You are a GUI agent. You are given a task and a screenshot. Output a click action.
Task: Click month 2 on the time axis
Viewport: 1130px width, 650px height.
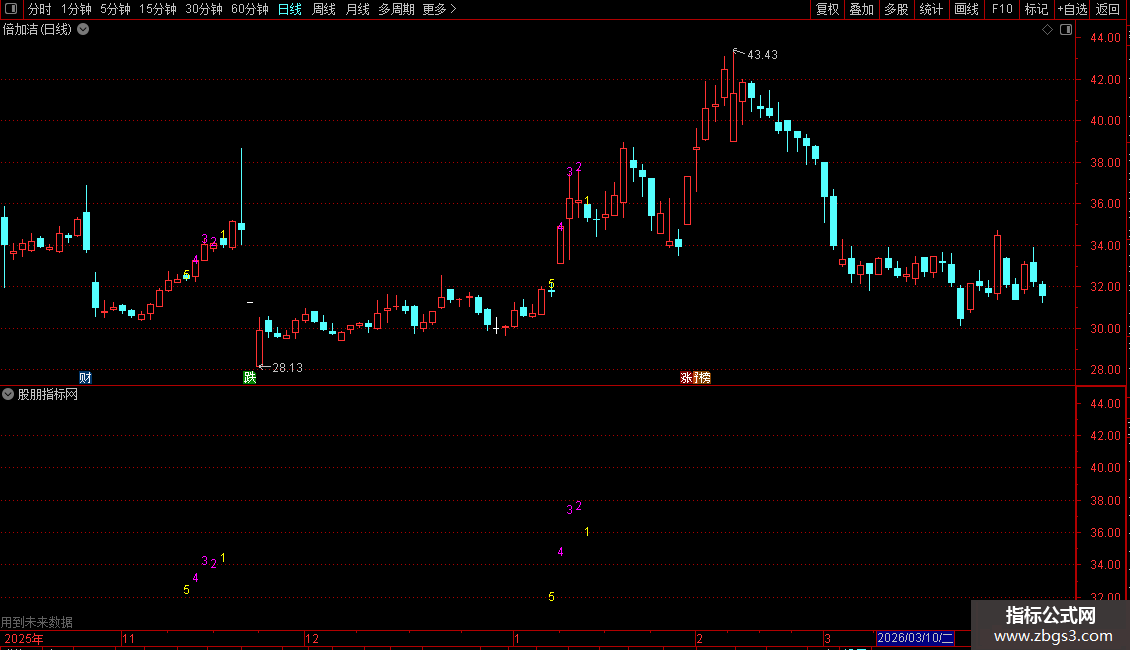(x=699, y=638)
